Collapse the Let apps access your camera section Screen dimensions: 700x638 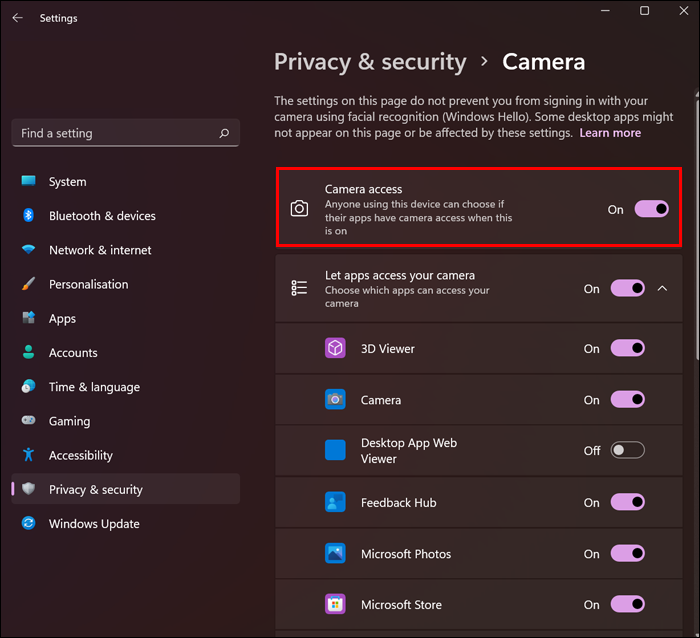[x=662, y=288]
